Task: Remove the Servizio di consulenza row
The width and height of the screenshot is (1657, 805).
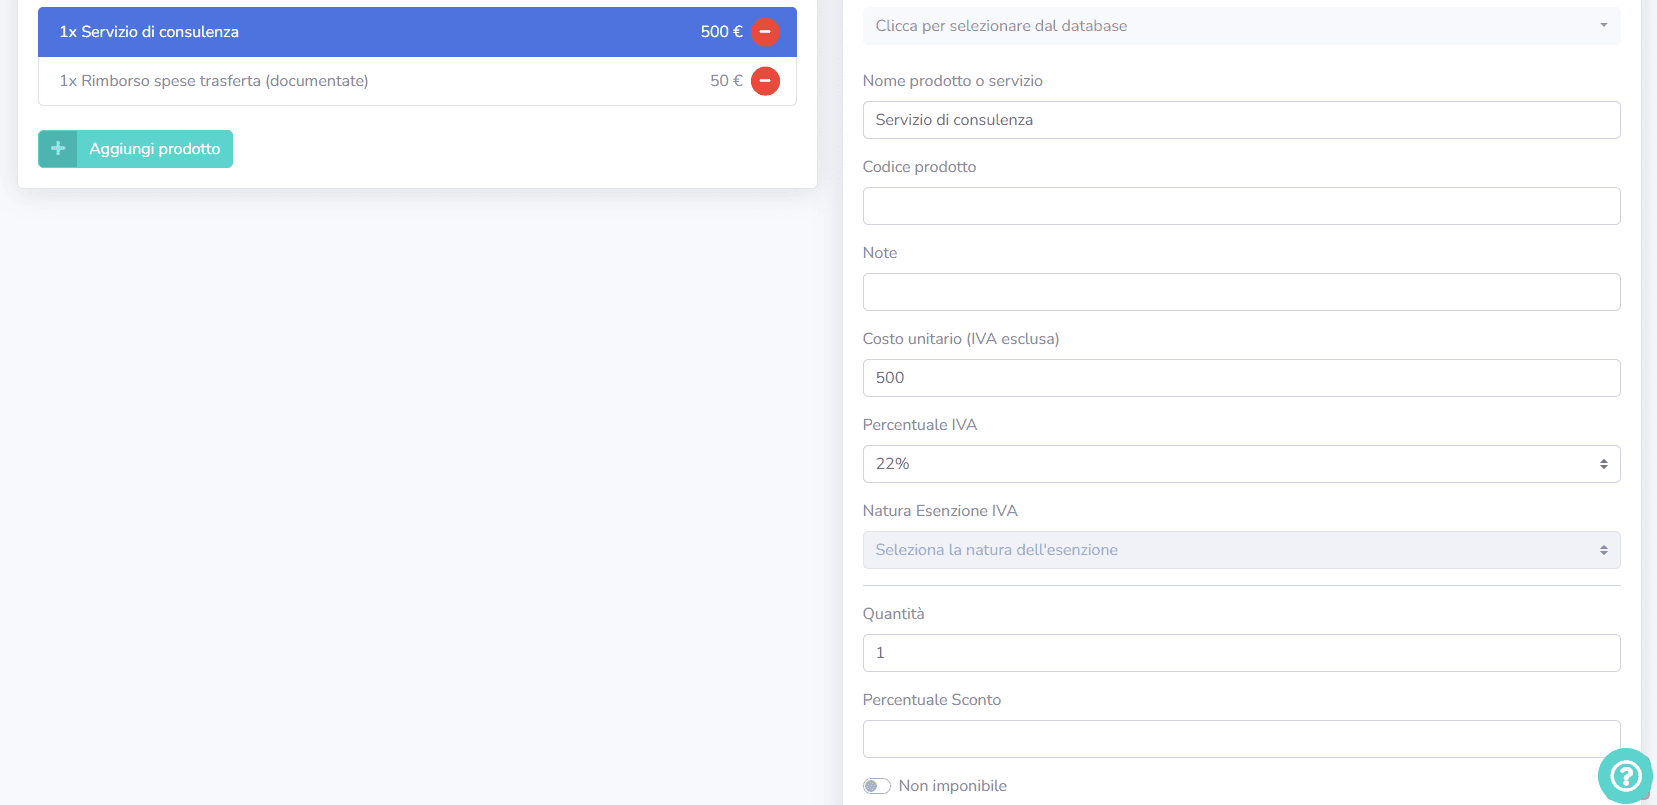Action: point(765,32)
